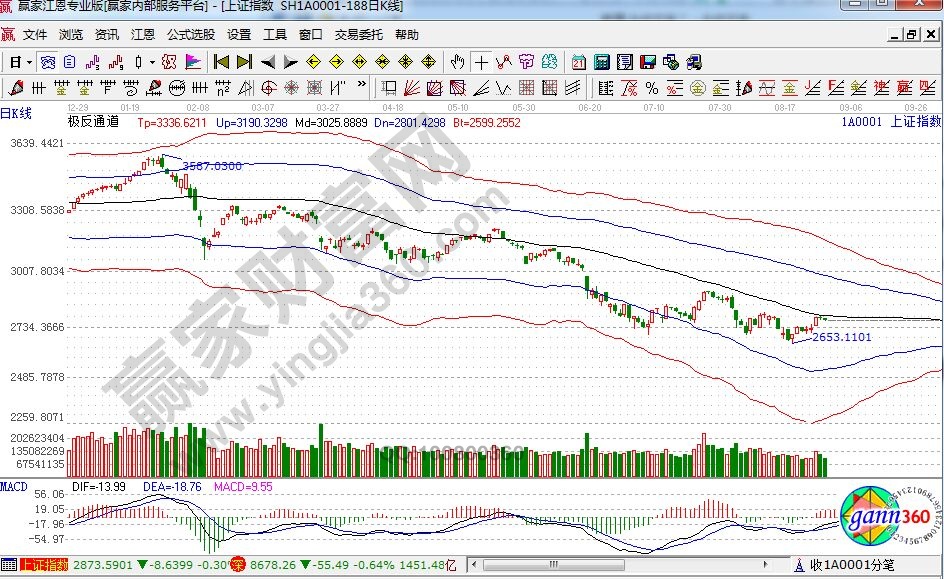Open the 交易委托 menu
This screenshot has width=944, height=579.
click(359, 34)
